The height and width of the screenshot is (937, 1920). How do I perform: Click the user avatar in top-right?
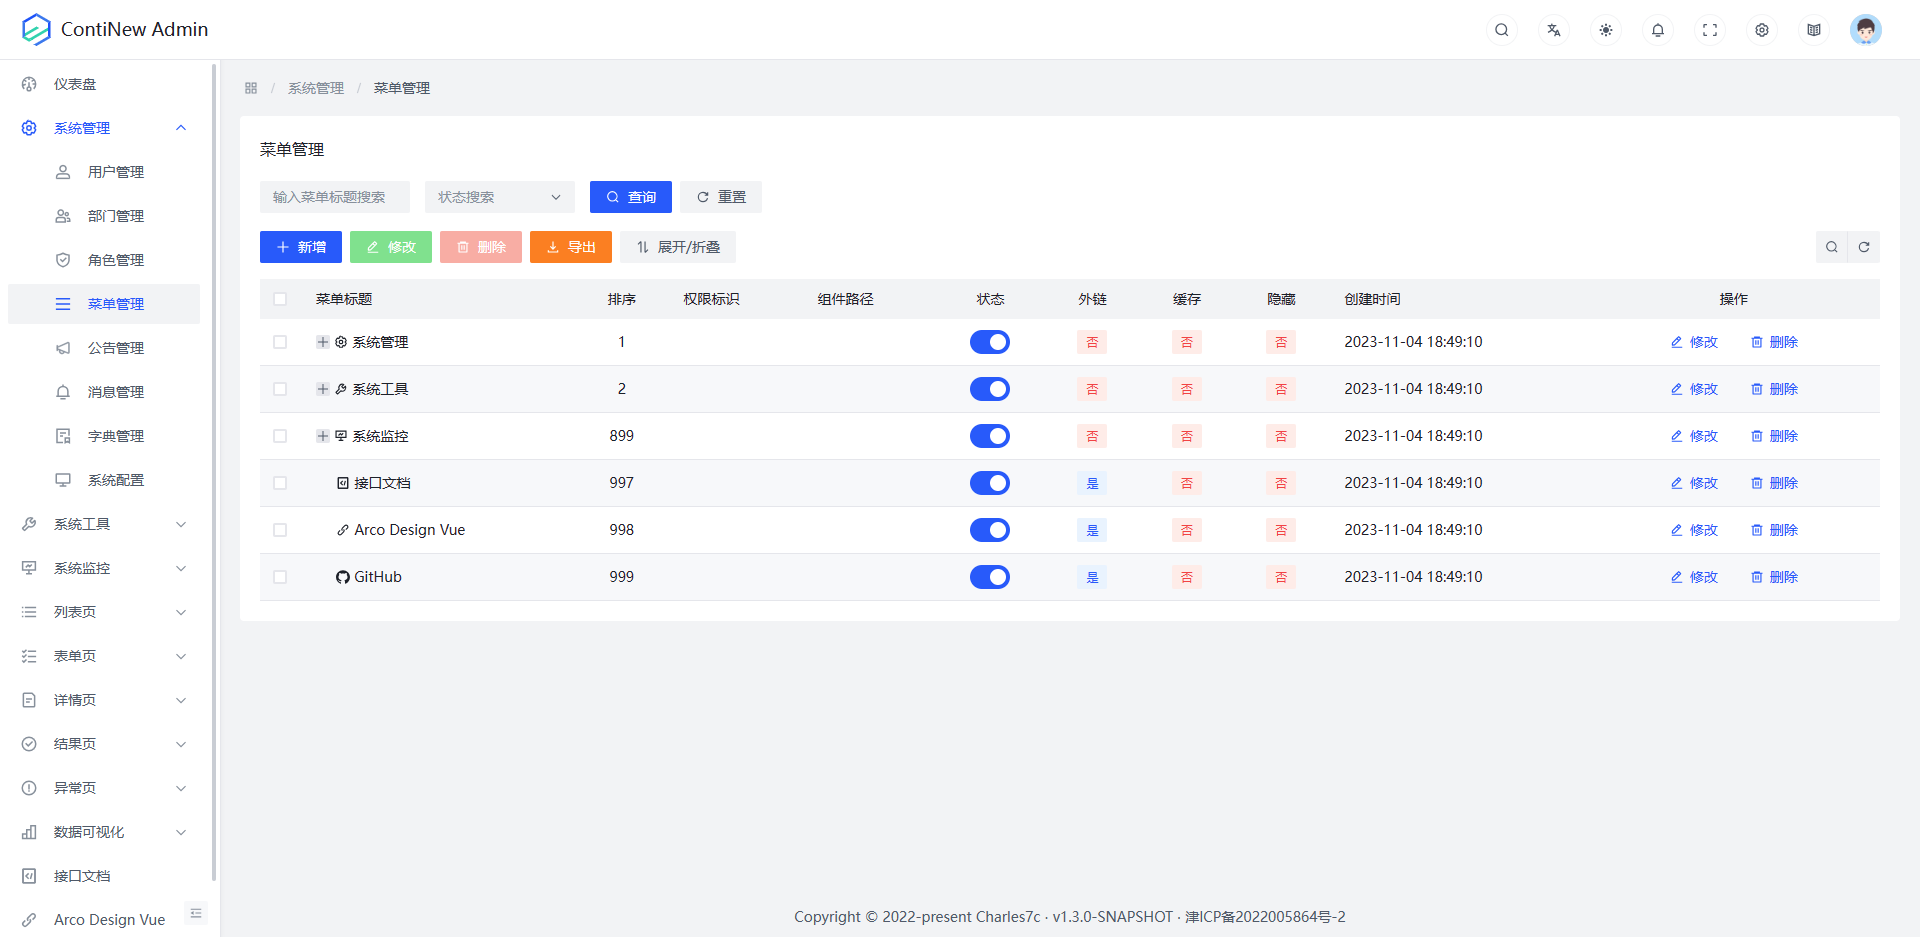(x=1865, y=30)
